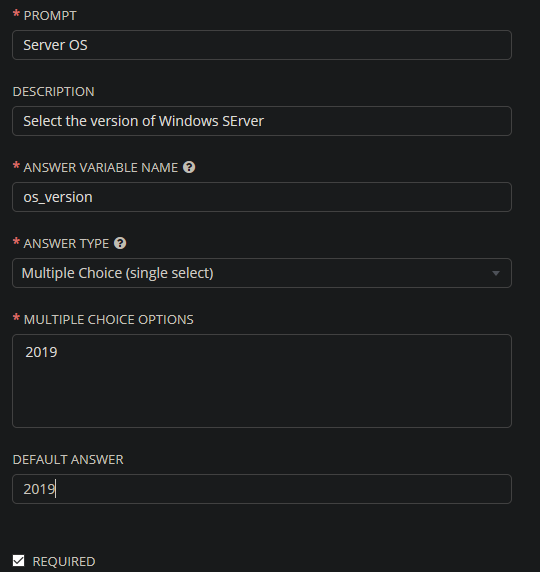Click blank area inside Multiple Choice Options box

pyautogui.click(x=262, y=394)
